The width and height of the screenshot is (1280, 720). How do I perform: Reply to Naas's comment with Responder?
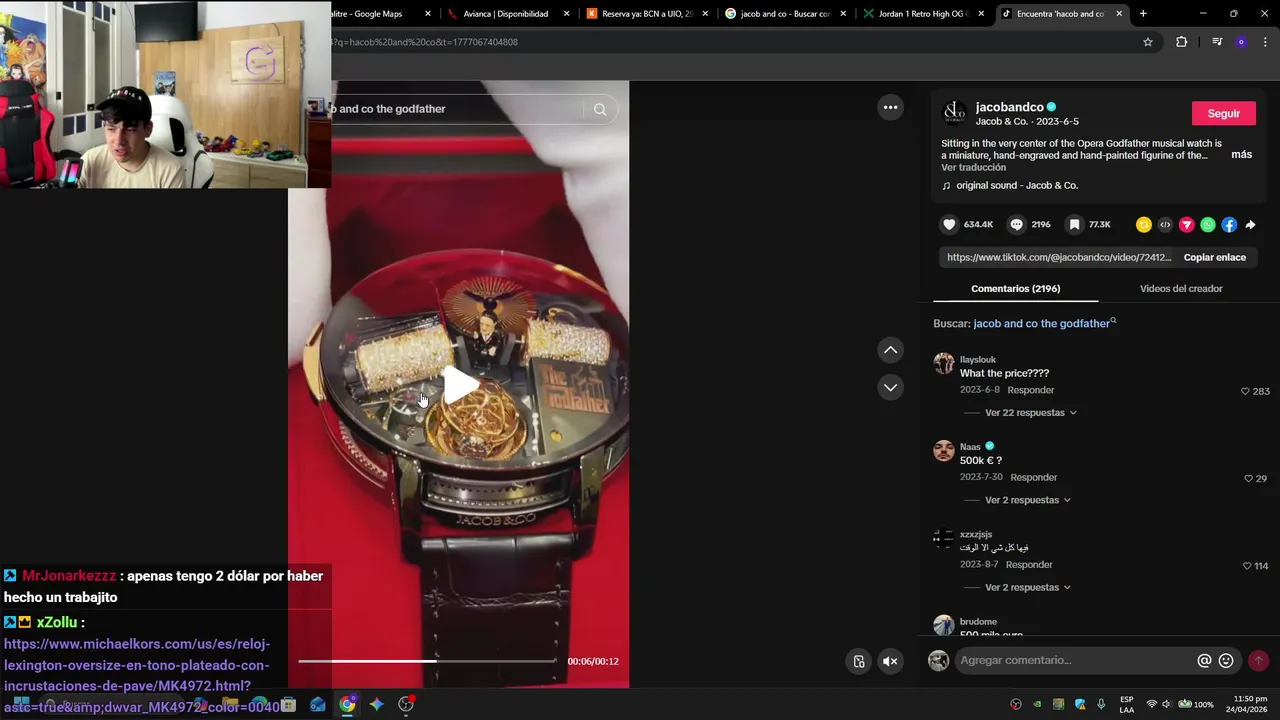click(x=1033, y=477)
